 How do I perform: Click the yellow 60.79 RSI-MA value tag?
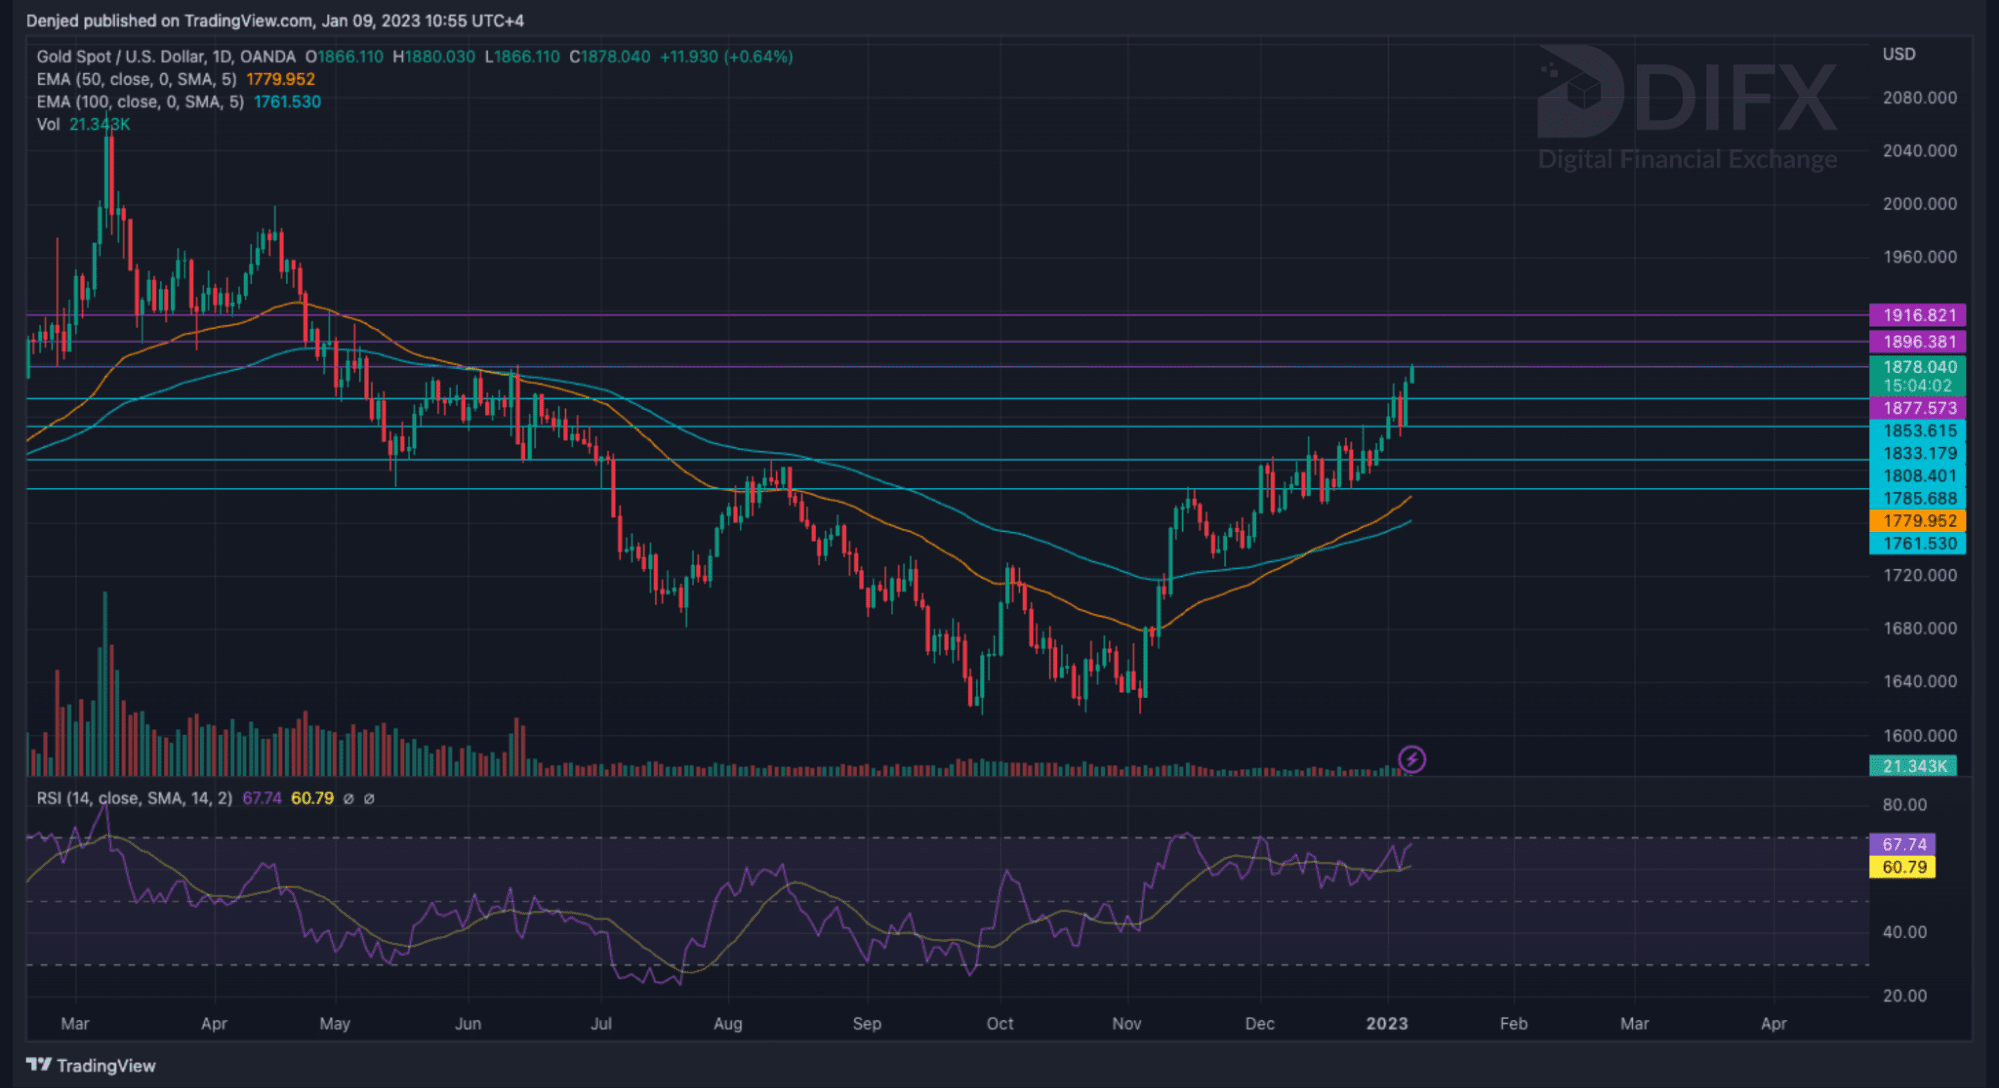click(1902, 867)
